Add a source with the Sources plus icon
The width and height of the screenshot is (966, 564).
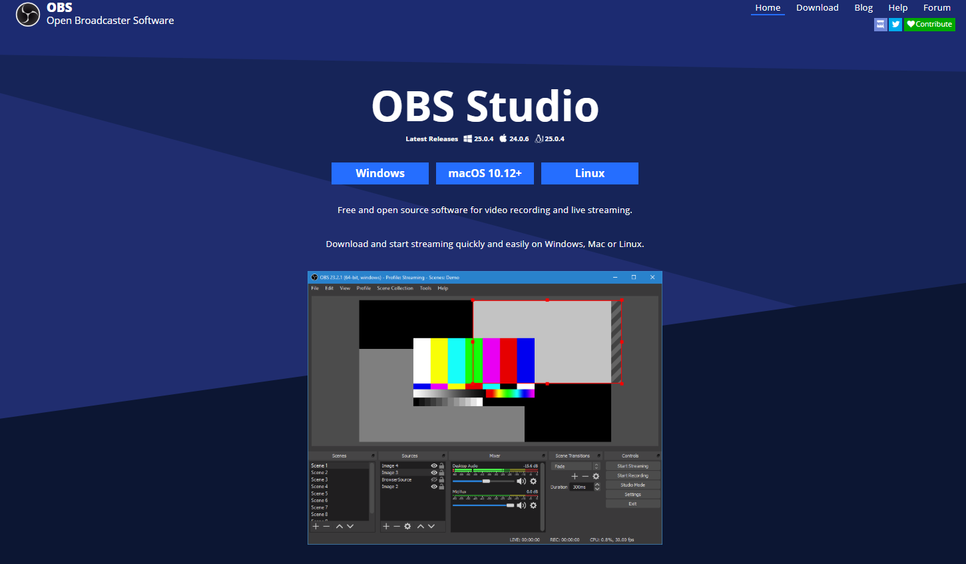(x=386, y=526)
